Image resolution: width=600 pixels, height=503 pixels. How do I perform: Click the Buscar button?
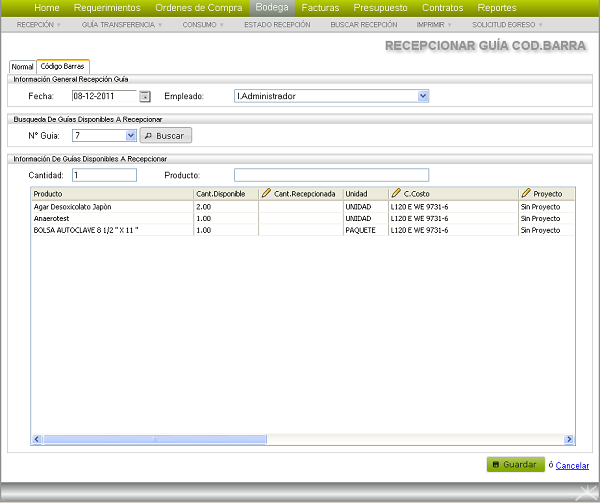pyautogui.click(x=166, y=135)
